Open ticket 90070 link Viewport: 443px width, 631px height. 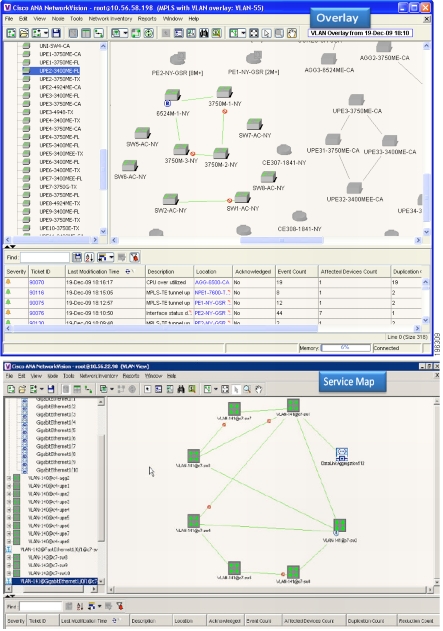[37, 283]
